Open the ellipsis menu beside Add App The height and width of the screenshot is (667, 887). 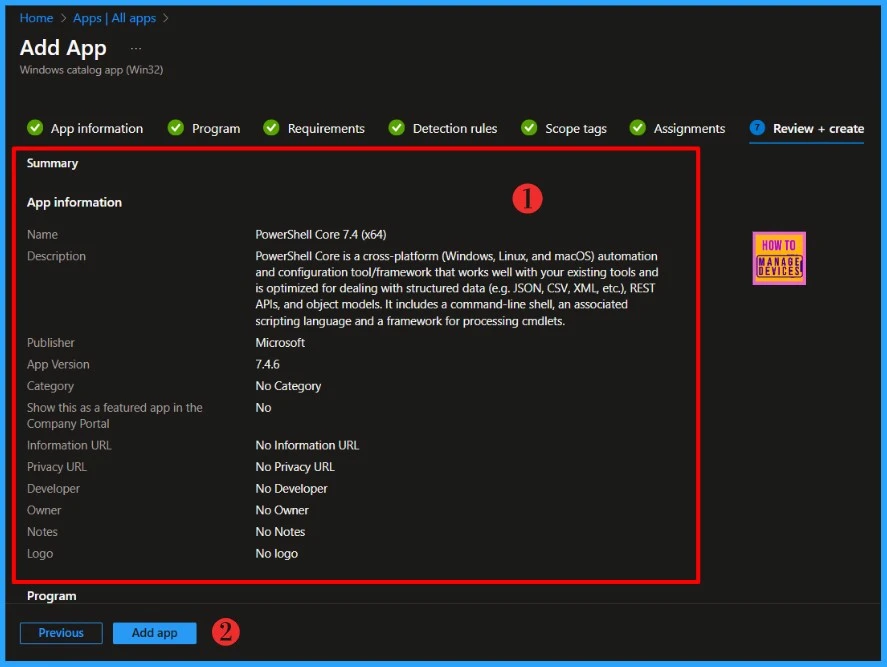136,49
